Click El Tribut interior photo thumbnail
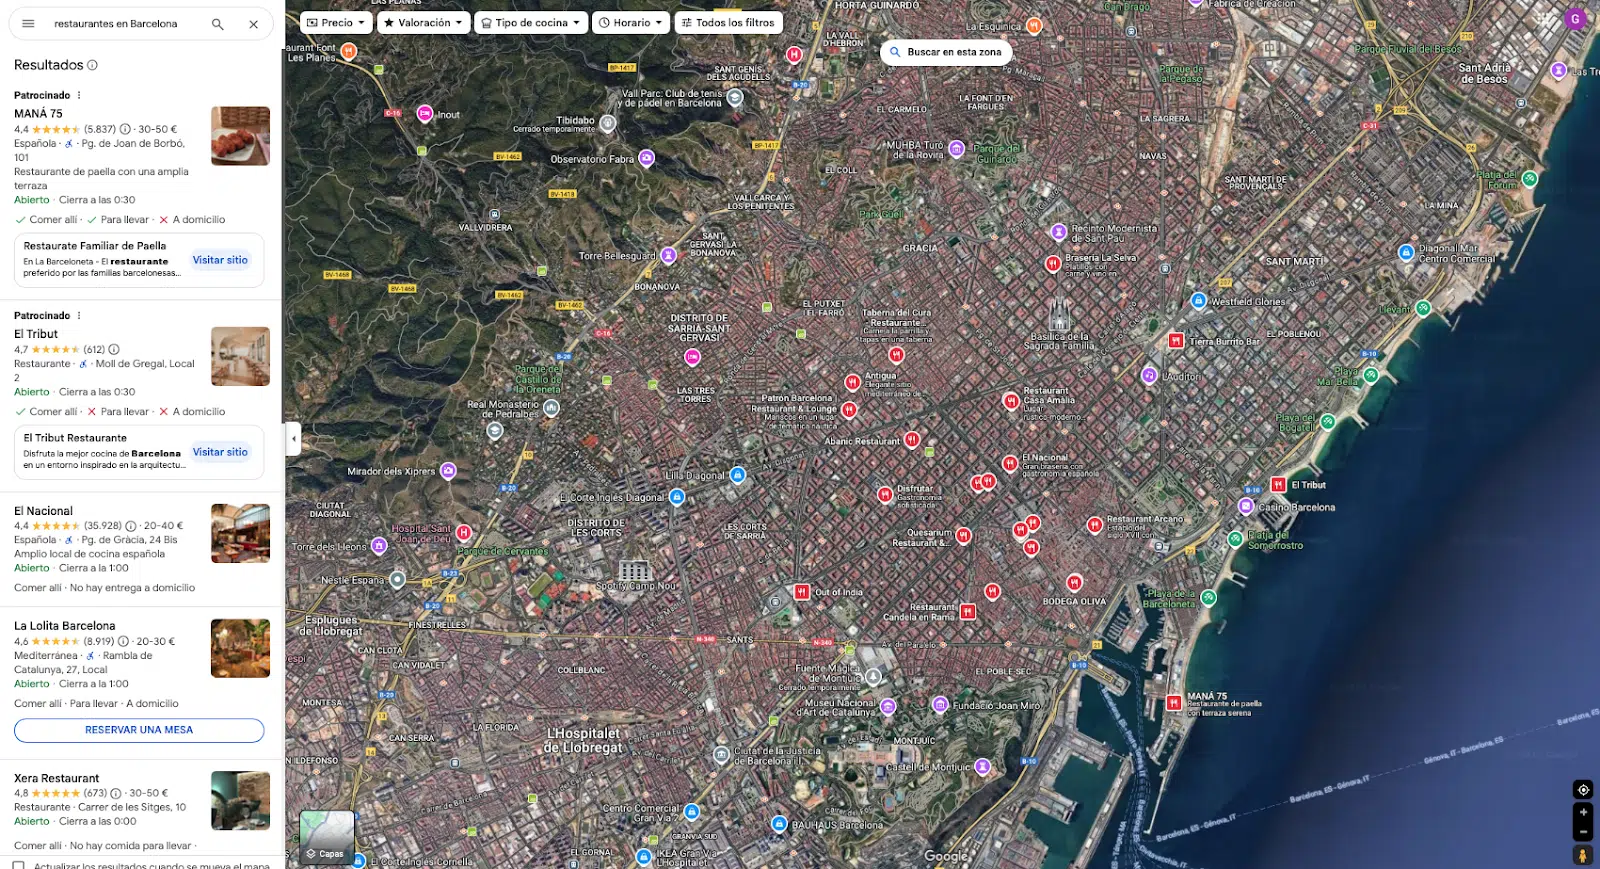 point(240,356)
